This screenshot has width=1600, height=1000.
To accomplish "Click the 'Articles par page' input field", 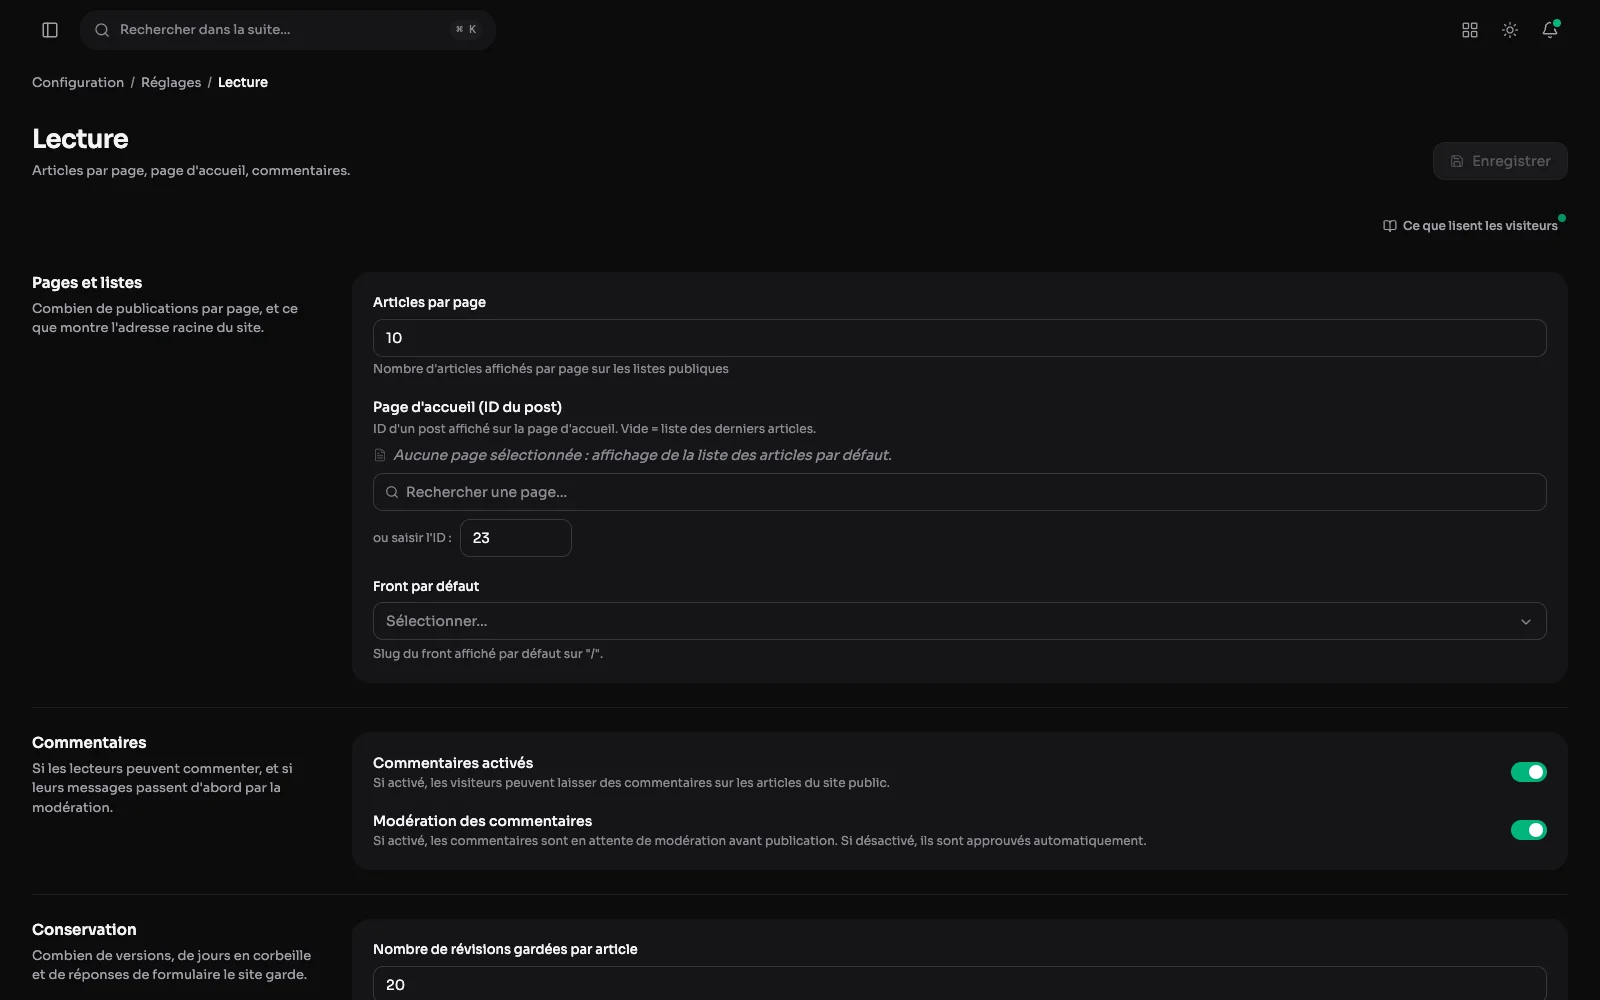I will [960, 338].
